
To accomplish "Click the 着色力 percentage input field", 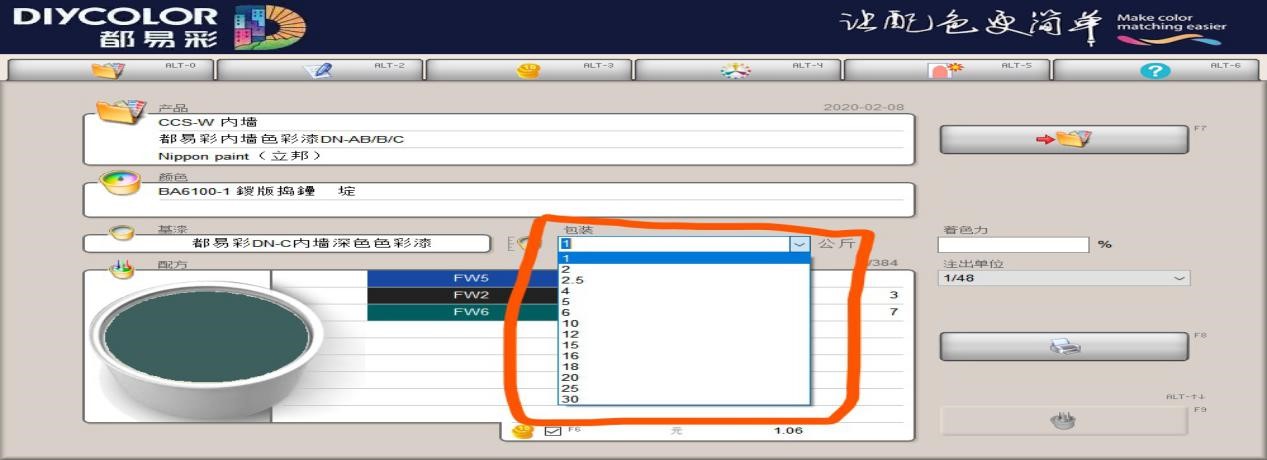I will pyautogui.click(x=1012, y=245).
